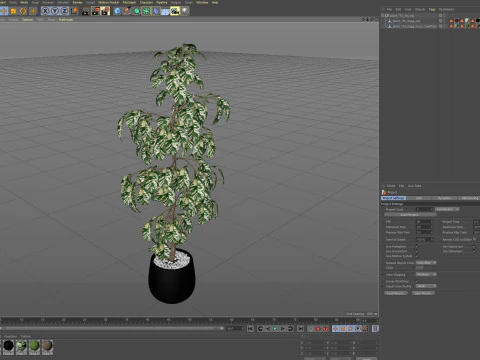This screenshot has width=480, height=360.
Task: Open the Character menu
Action: [x=147, y=2]
